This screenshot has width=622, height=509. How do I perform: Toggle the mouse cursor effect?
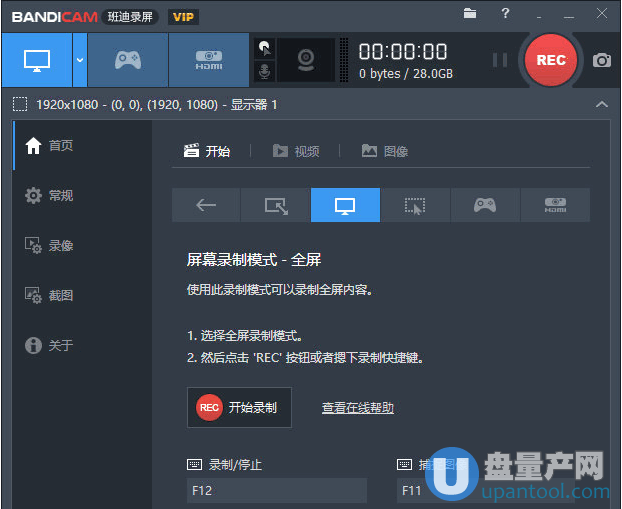click(x=264, y=47)
